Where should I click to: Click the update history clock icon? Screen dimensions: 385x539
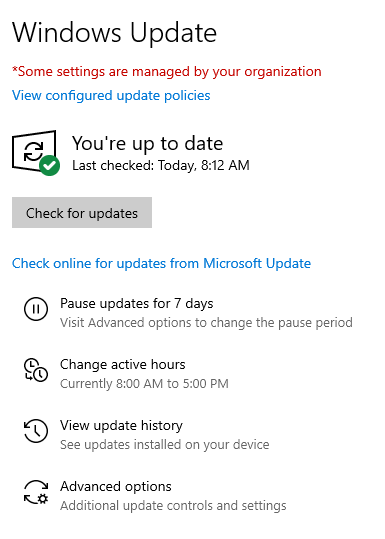36,431
